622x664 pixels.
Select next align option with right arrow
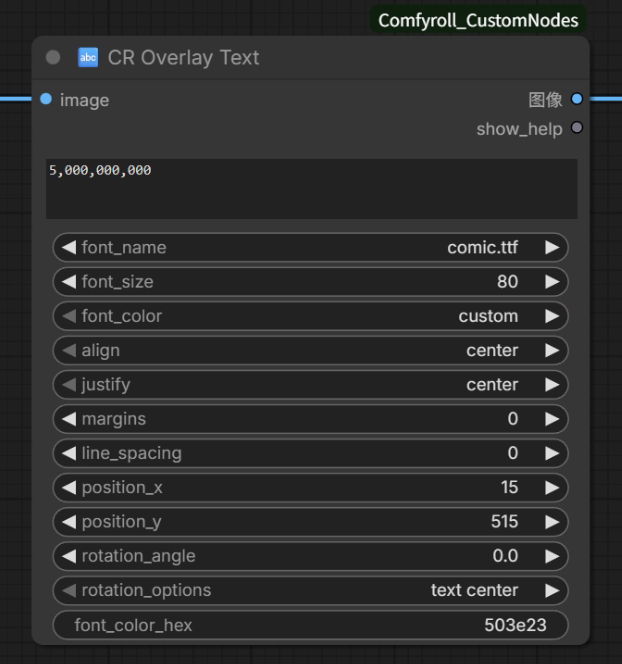pyautogui.click(x=552, y=350)
